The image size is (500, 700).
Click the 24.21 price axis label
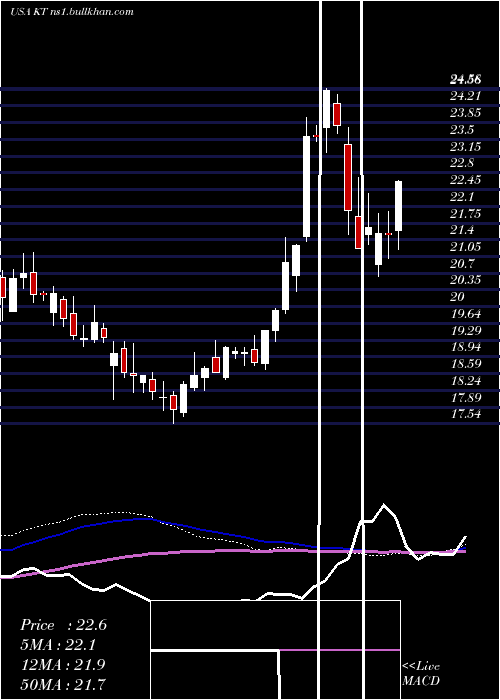click(466, 96)
